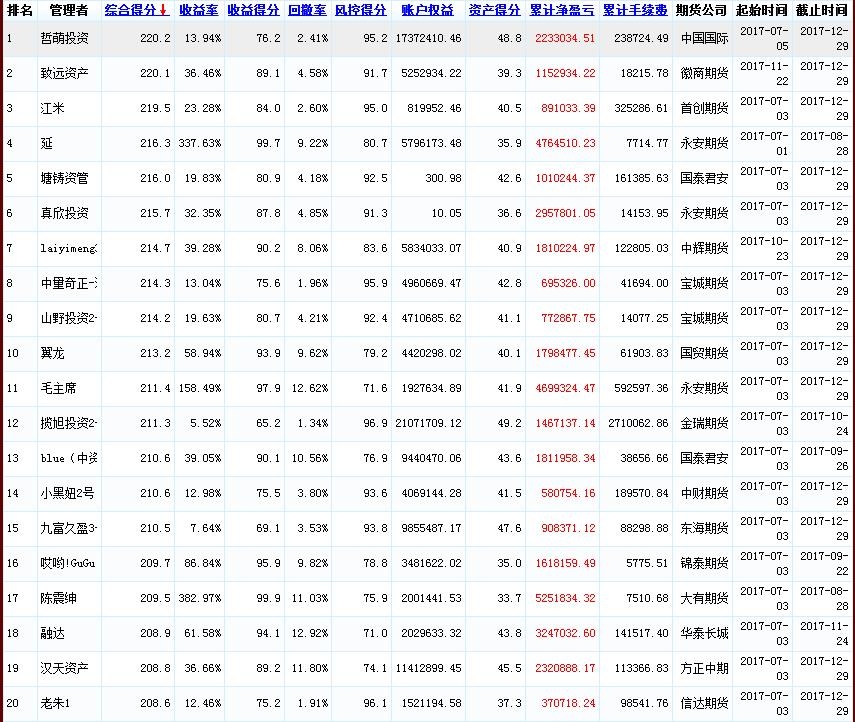Screen dimensions: 855x722
Task: Click the 资产得分 header link
Action: coord(495,10)
